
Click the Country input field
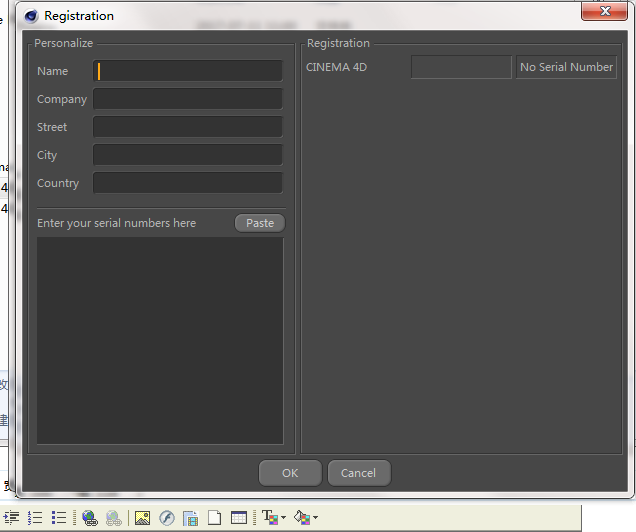tap(188, 183)
